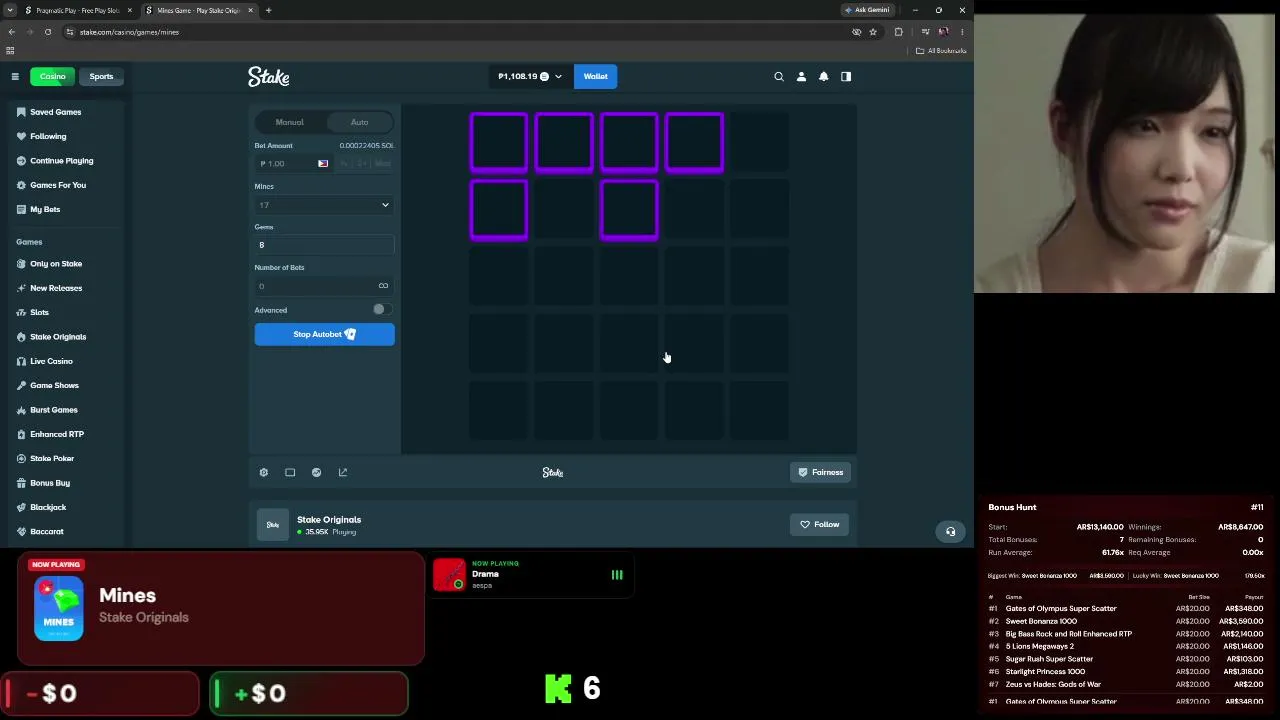Image resolution: width=1280 pixels, height=720 pixels.
Task: Open the Wallet
Action: (x=596, y=76)
